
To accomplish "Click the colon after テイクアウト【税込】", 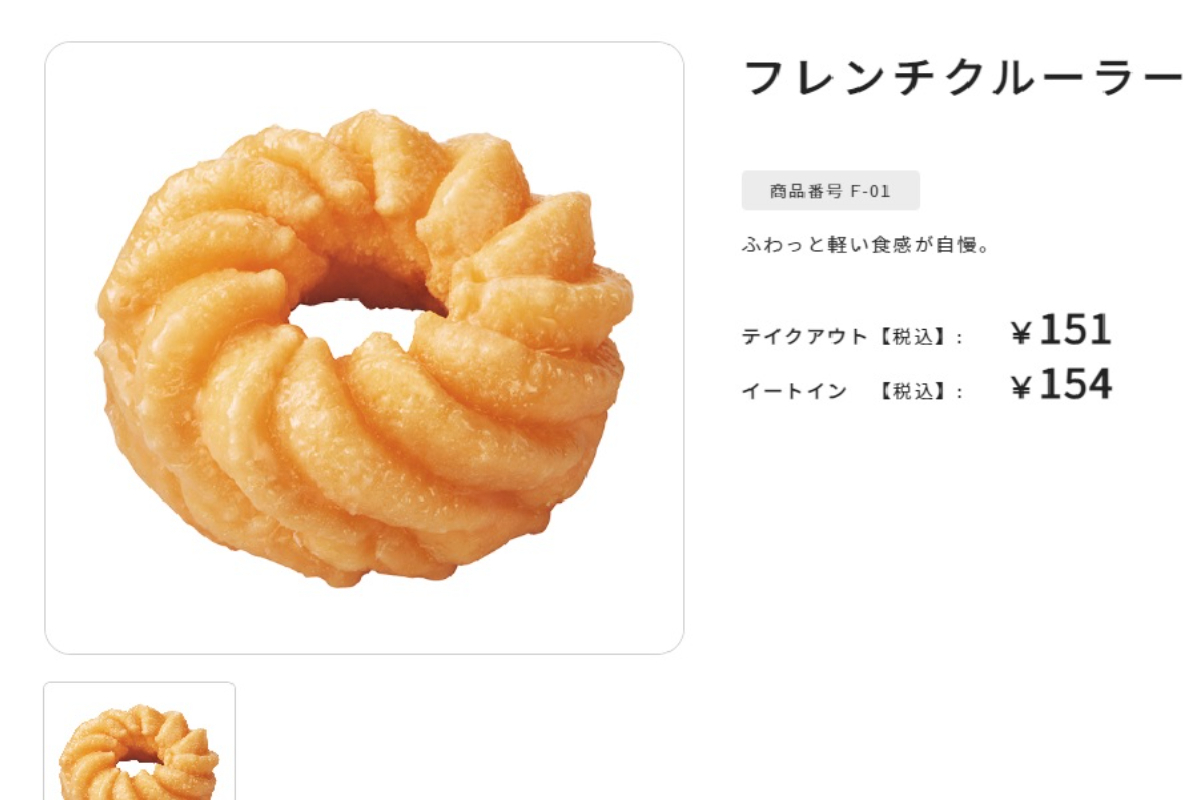I will [960, 338].
